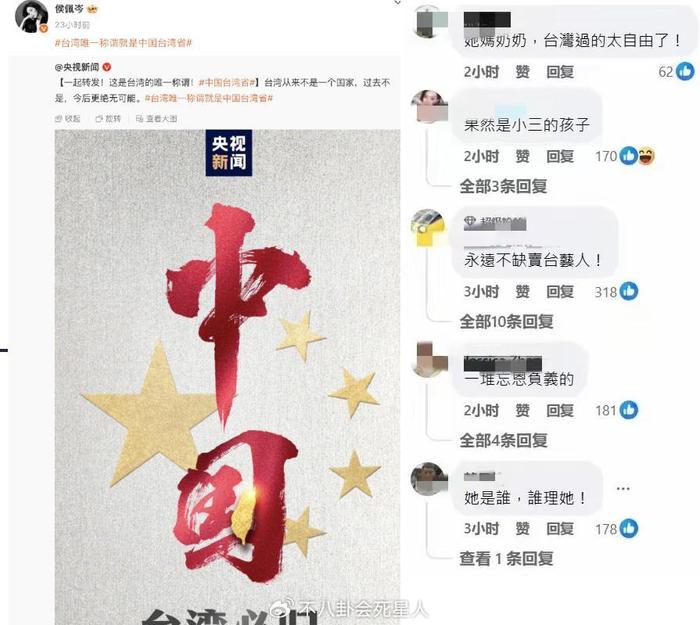Click the like icon beside count 178
This screenshot has width=700, height=625.
pyautogui.click(x=629, y=528)
